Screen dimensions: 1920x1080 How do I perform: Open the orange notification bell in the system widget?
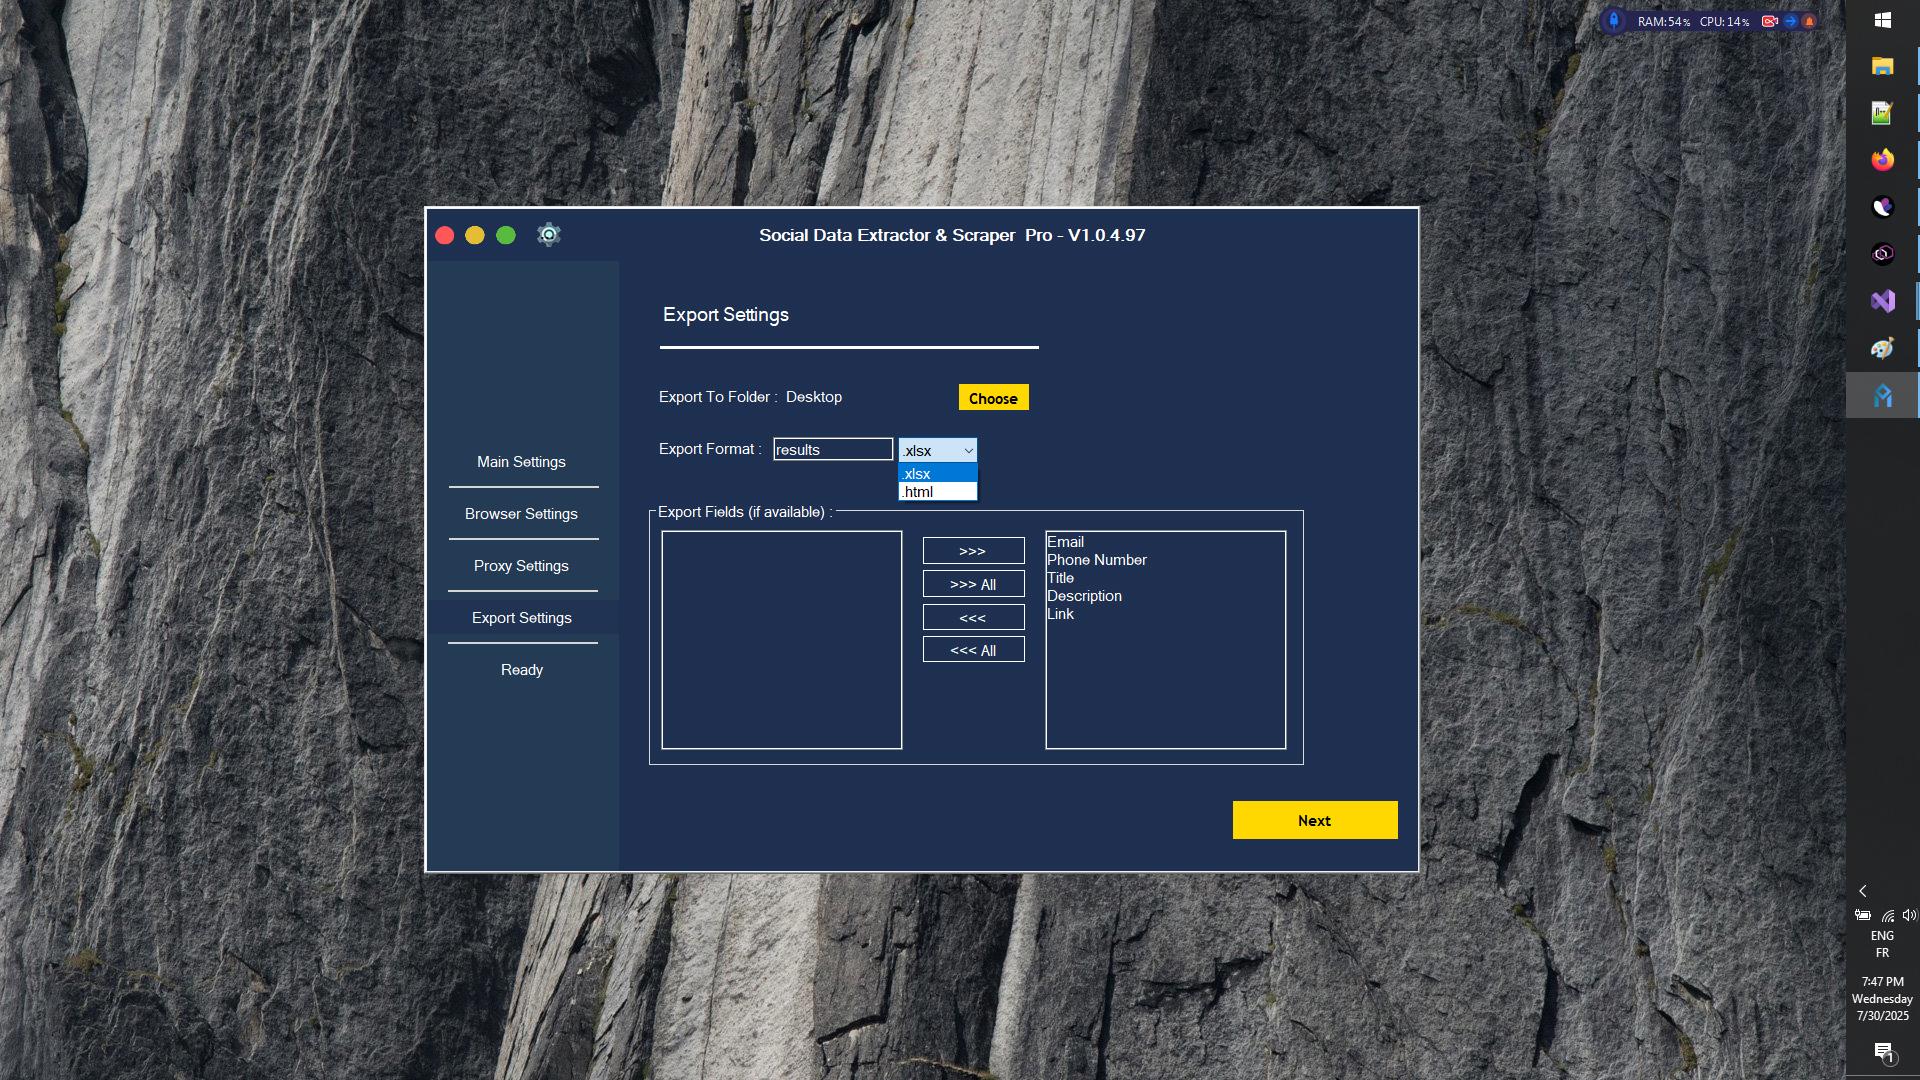[1812, 20]
